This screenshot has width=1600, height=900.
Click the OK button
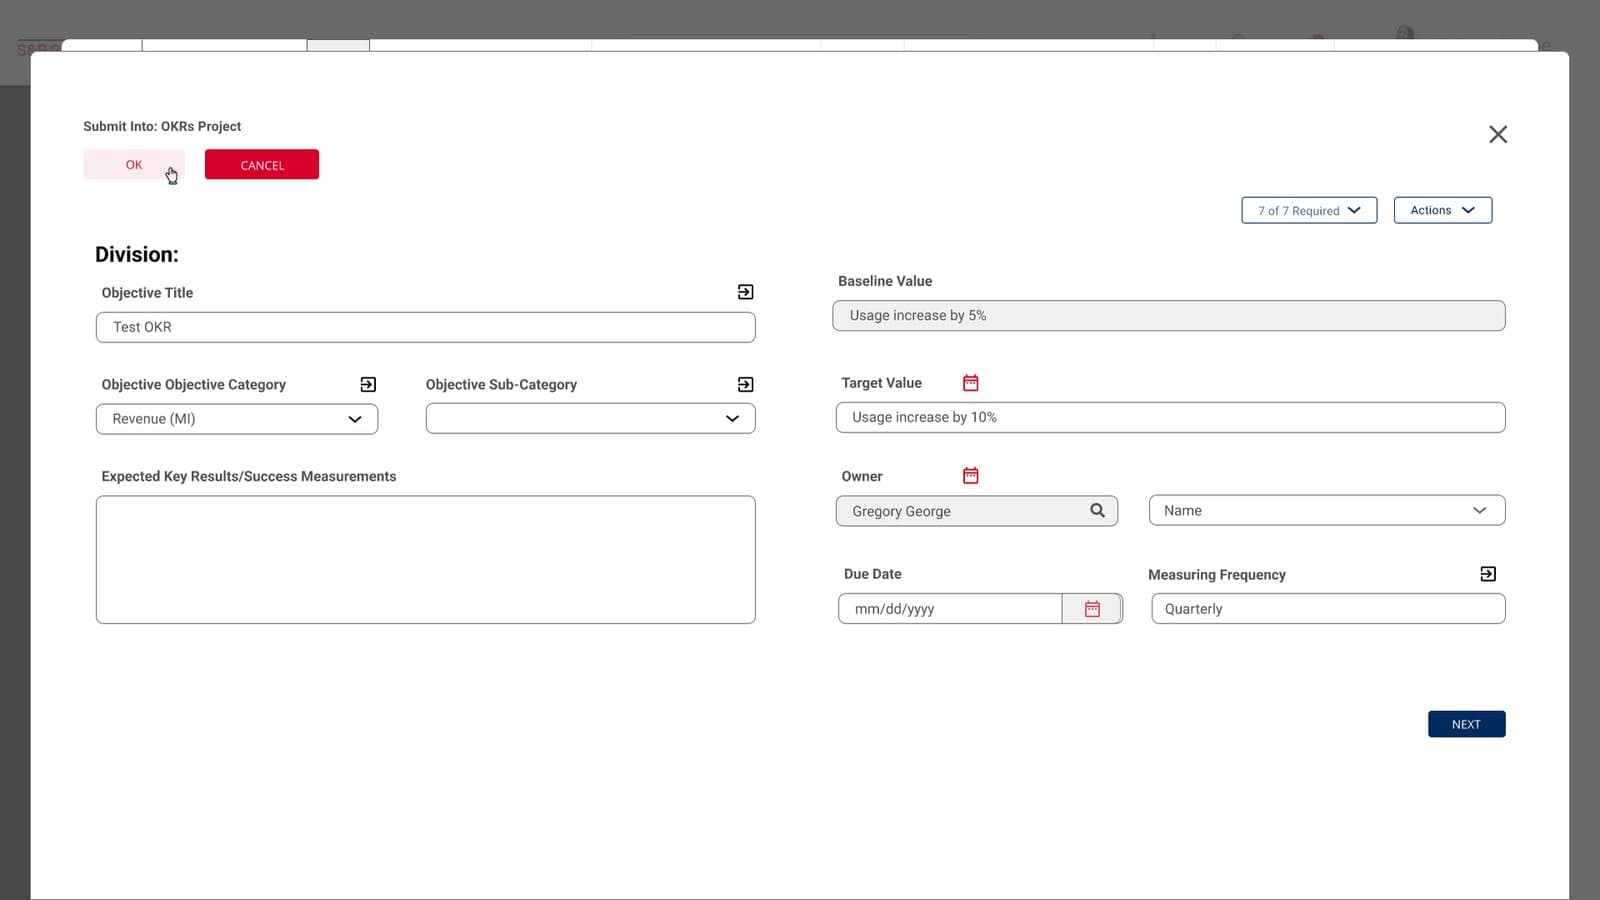pyautogui.click(x=134, y=165)
